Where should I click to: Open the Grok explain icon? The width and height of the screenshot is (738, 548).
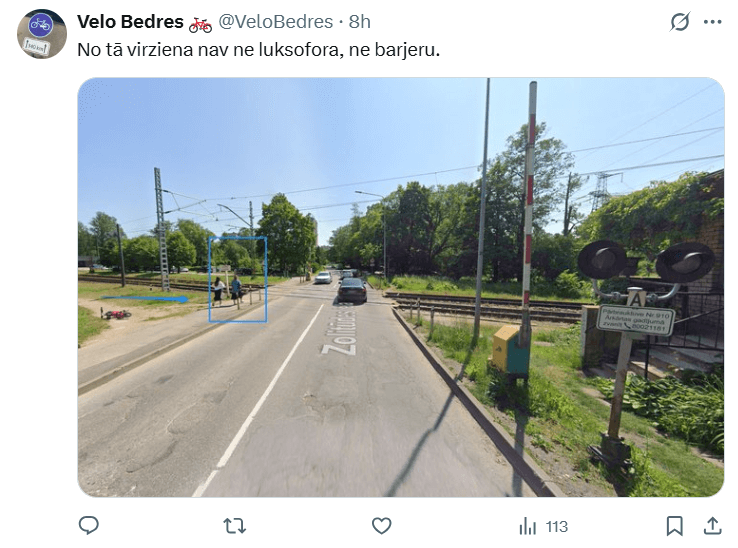click(x=680, y=22)
